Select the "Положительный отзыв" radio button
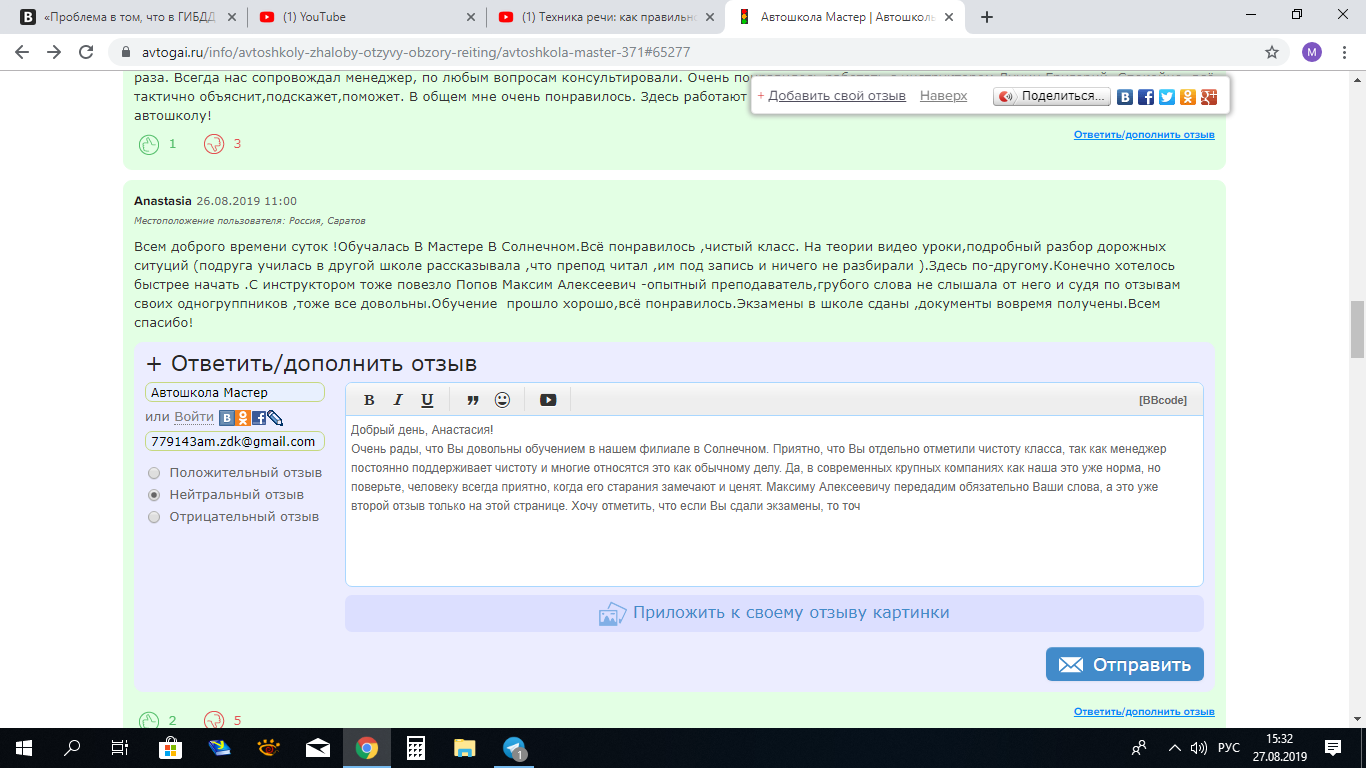1366x768 pixels. tap(154, 473)
